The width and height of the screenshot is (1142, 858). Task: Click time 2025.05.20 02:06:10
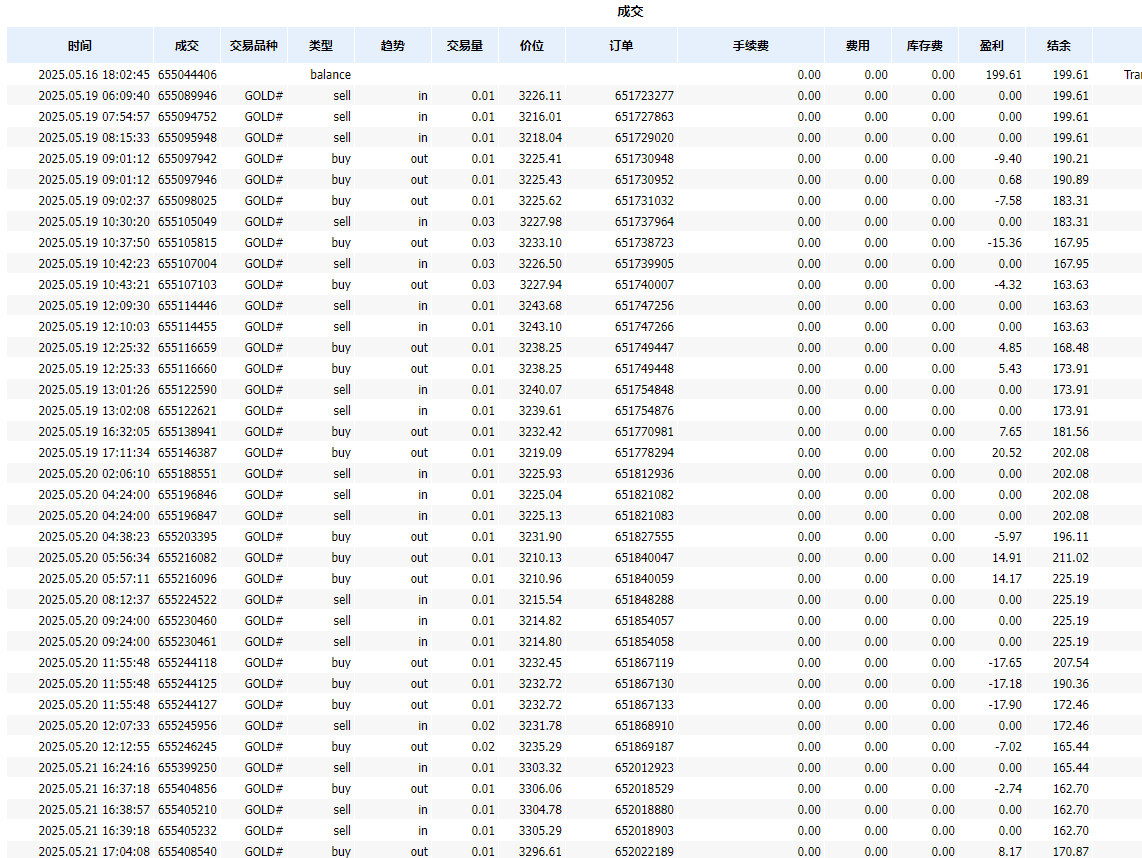[94, 474]
